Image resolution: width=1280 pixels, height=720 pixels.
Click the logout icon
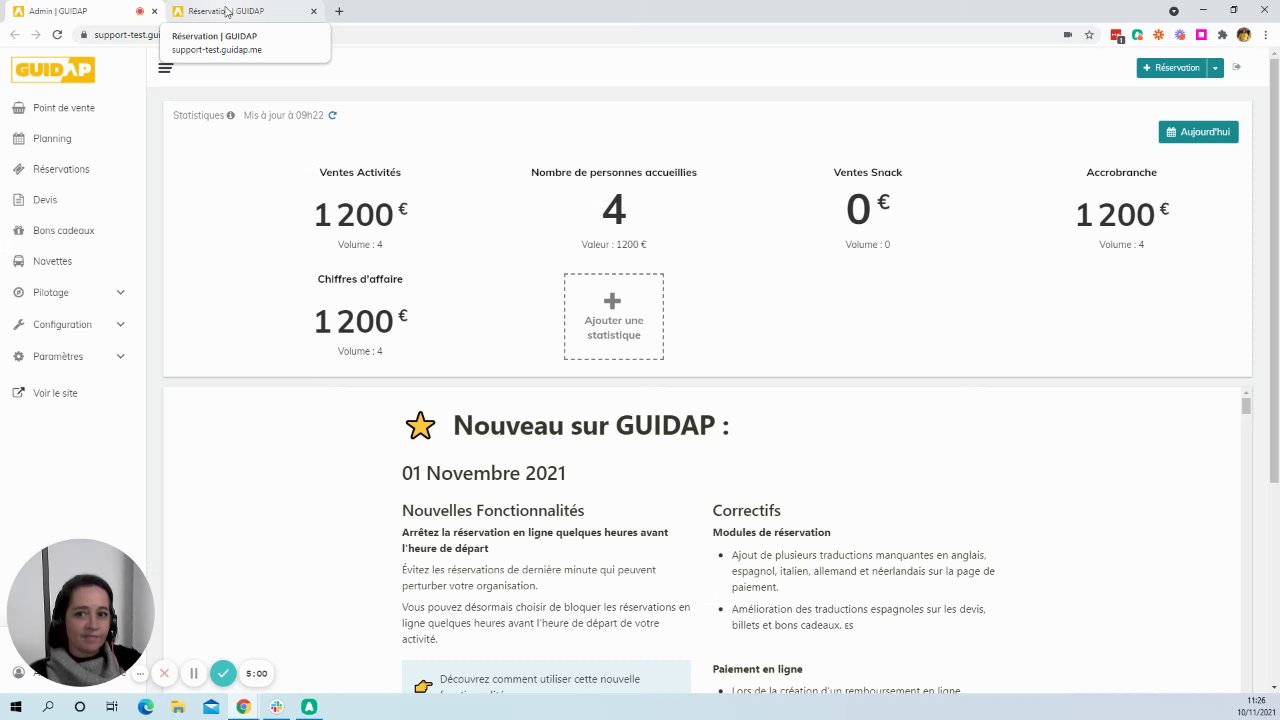(1237, 67)
